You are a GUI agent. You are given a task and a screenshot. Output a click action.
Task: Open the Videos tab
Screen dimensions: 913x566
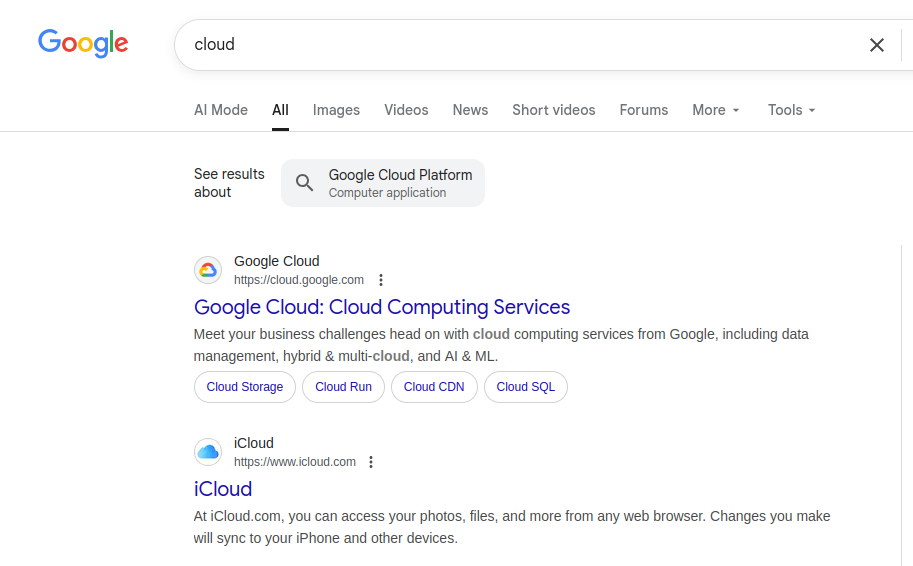pos(406,110)
